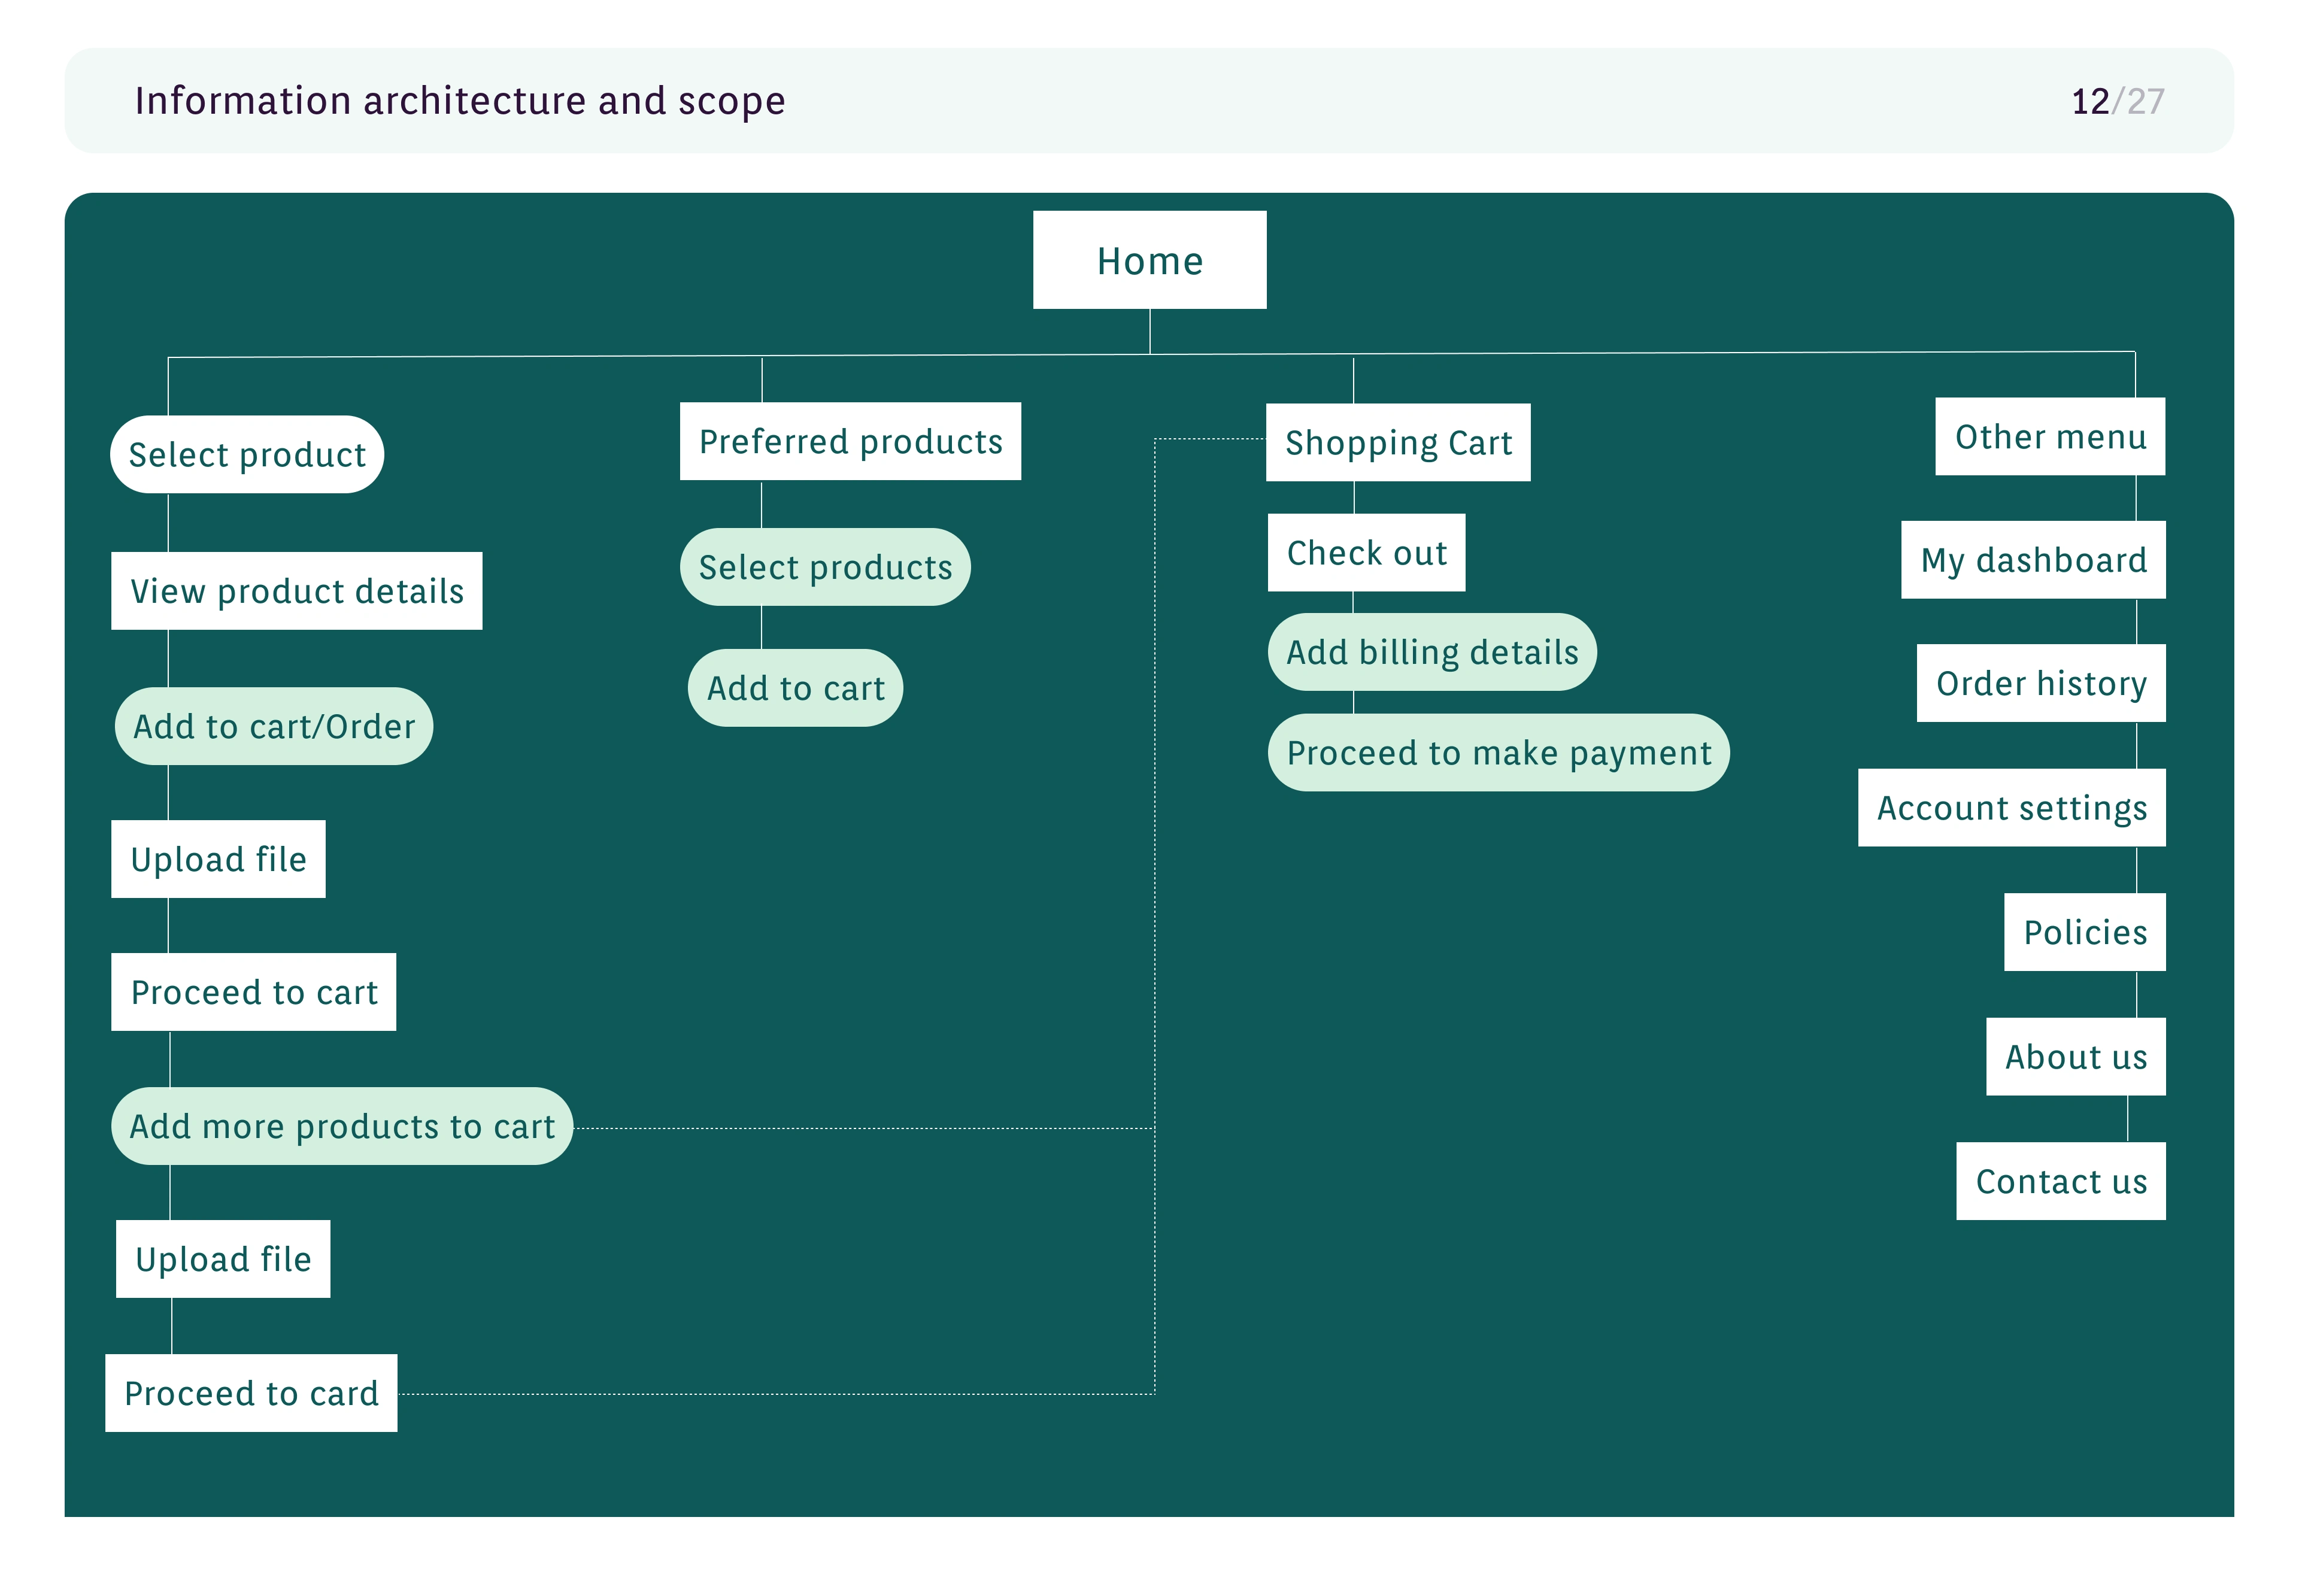Click Add to cart under Preferred products

click(x=795, y=687)
